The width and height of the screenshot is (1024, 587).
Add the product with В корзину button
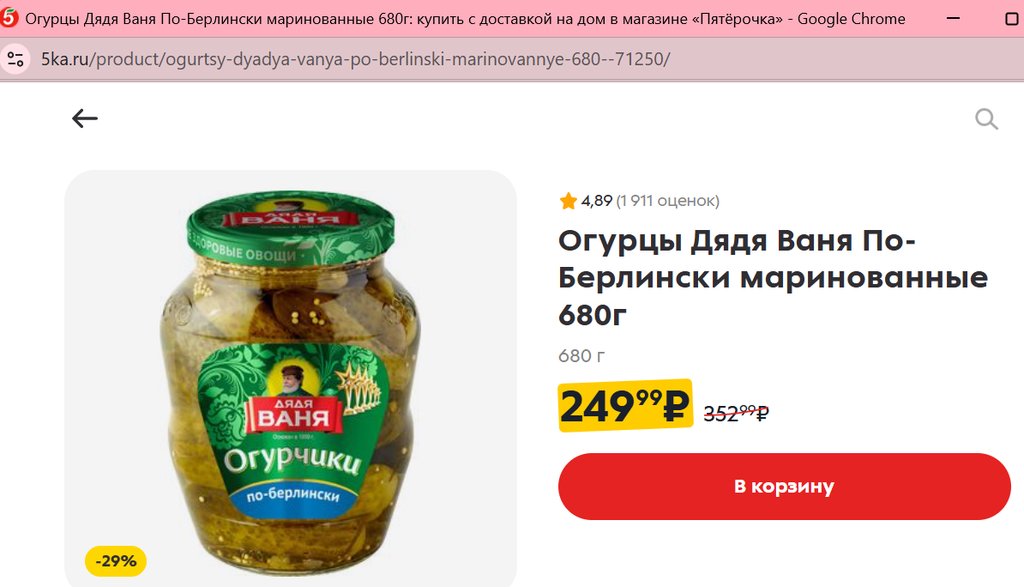[784, 486]
